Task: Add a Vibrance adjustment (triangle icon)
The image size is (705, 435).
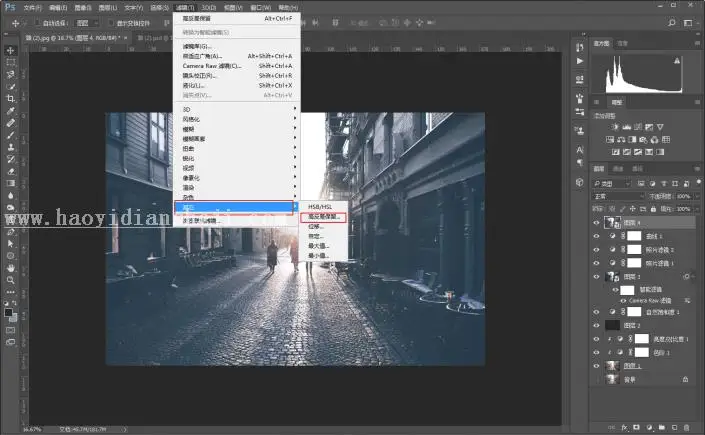Action: [x=660, y=127]
